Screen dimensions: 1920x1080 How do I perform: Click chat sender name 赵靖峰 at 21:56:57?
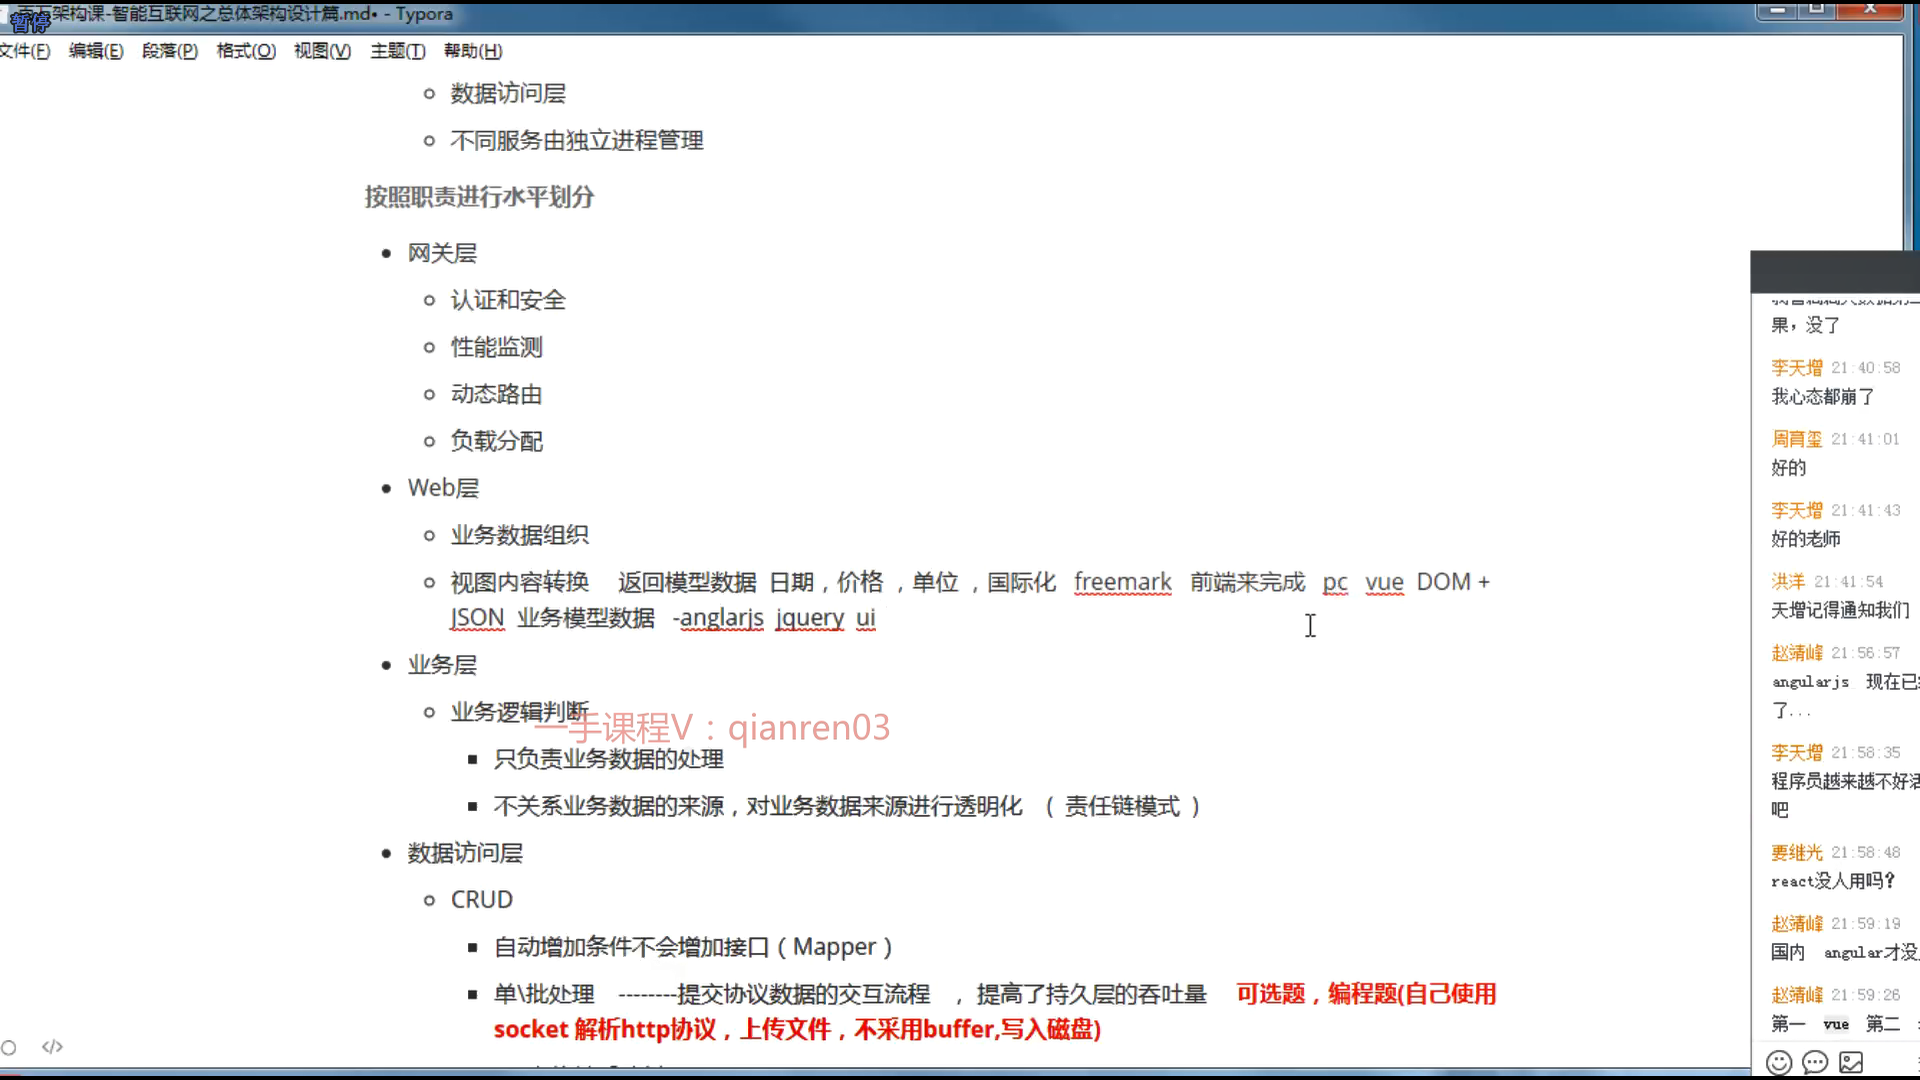1796,653
